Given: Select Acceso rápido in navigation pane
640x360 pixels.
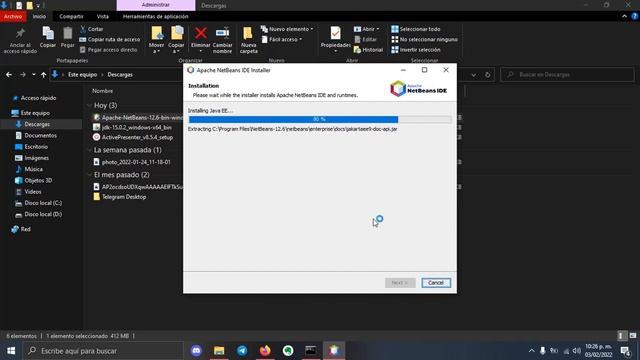Looking at the screenshot, I should [38, 98].
